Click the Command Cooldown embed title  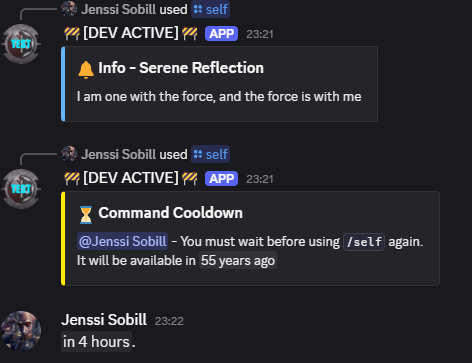(x=170, y=213)
